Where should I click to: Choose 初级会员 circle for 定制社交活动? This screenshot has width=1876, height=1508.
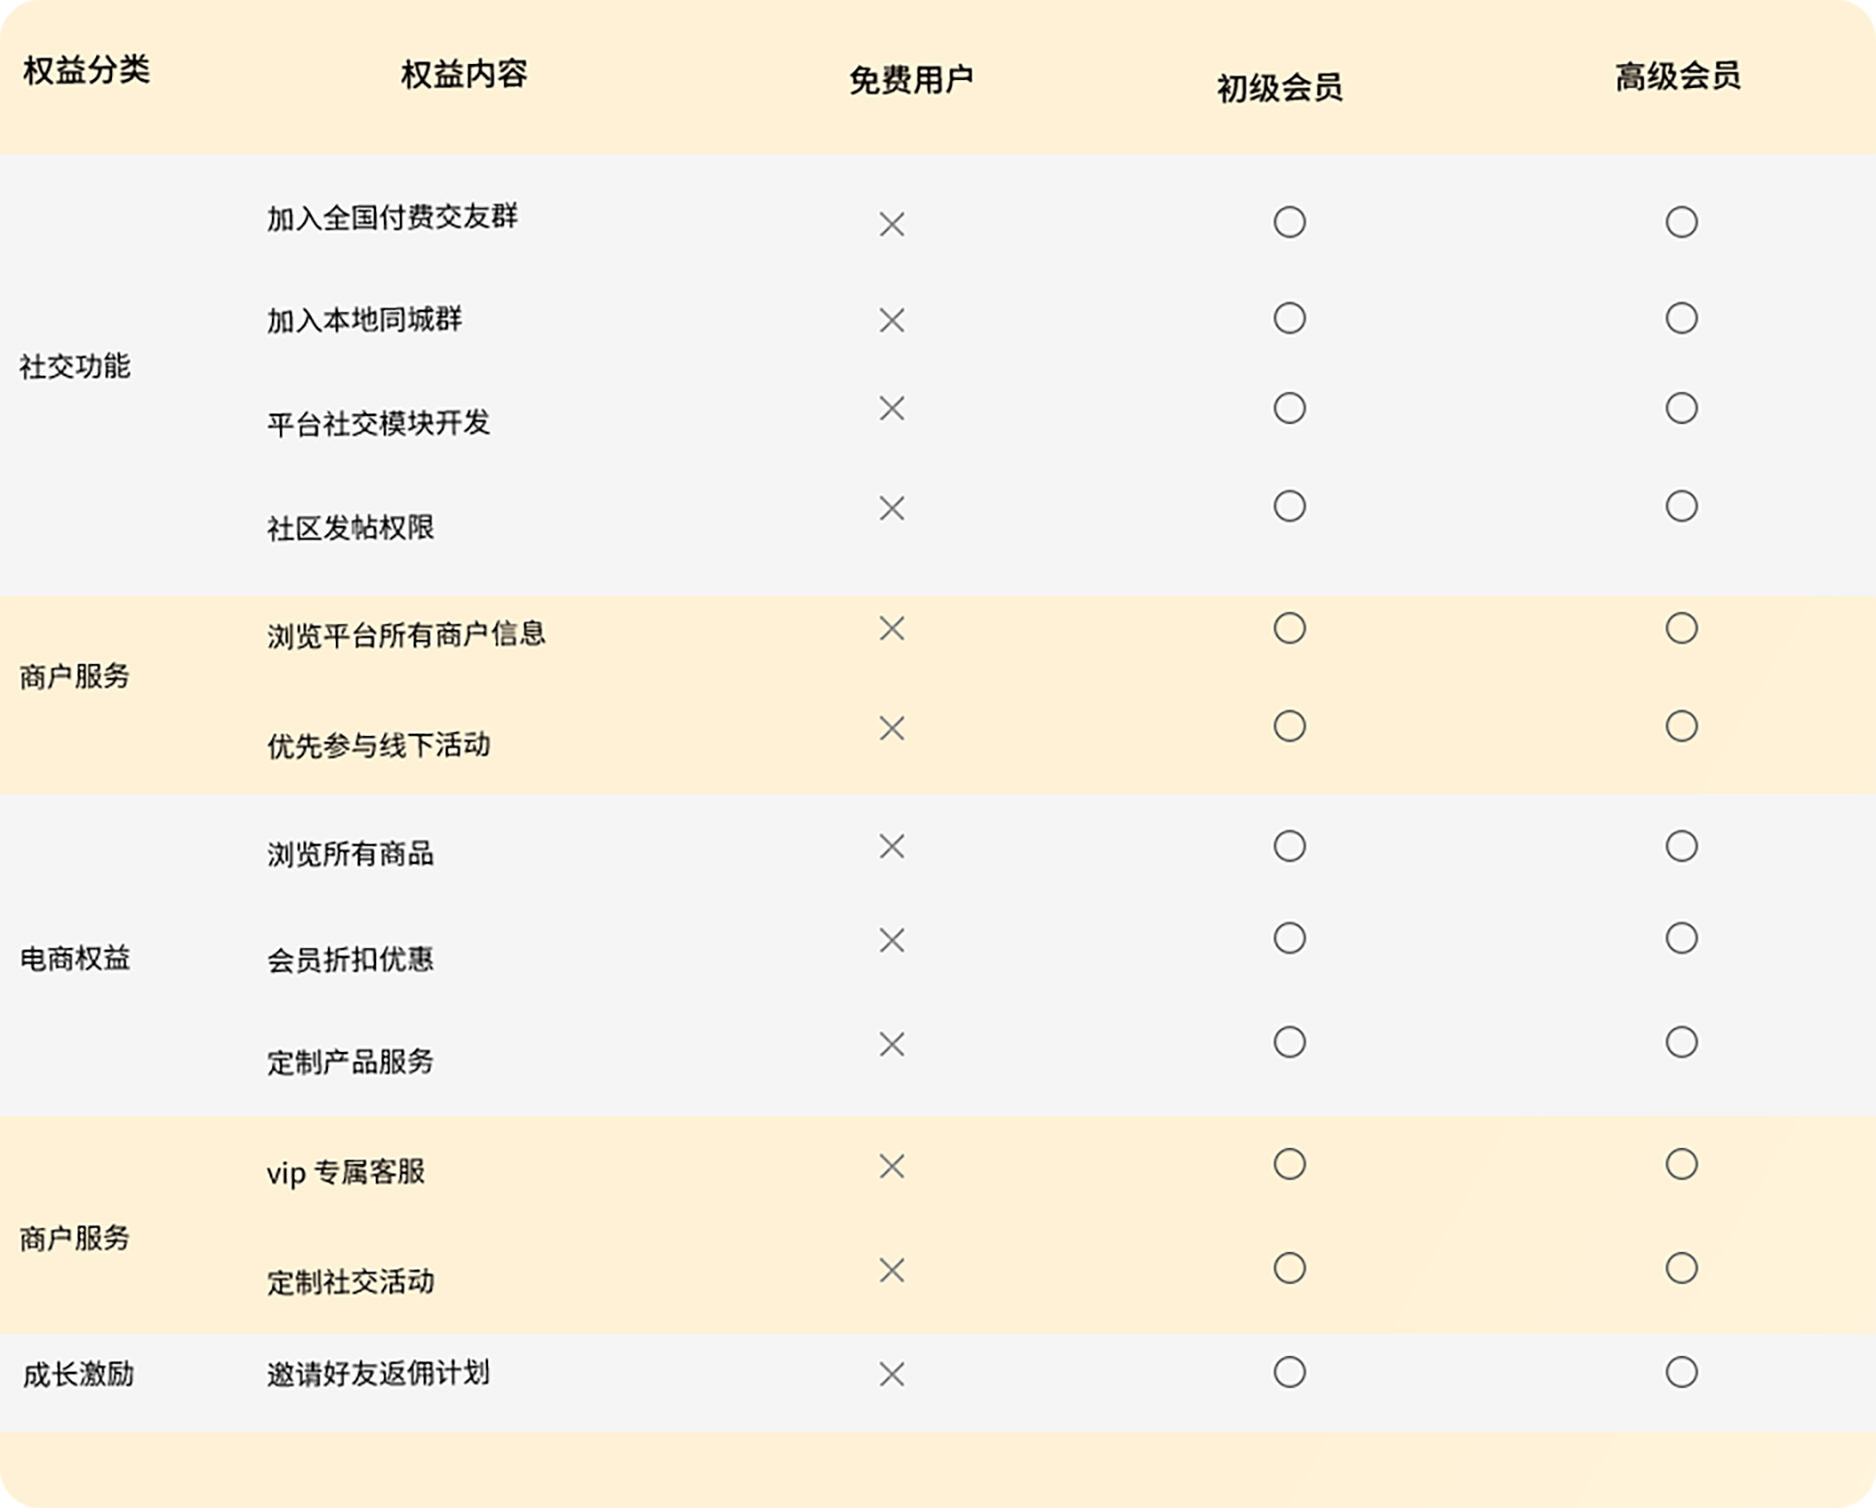(x=1289, y=1268)
